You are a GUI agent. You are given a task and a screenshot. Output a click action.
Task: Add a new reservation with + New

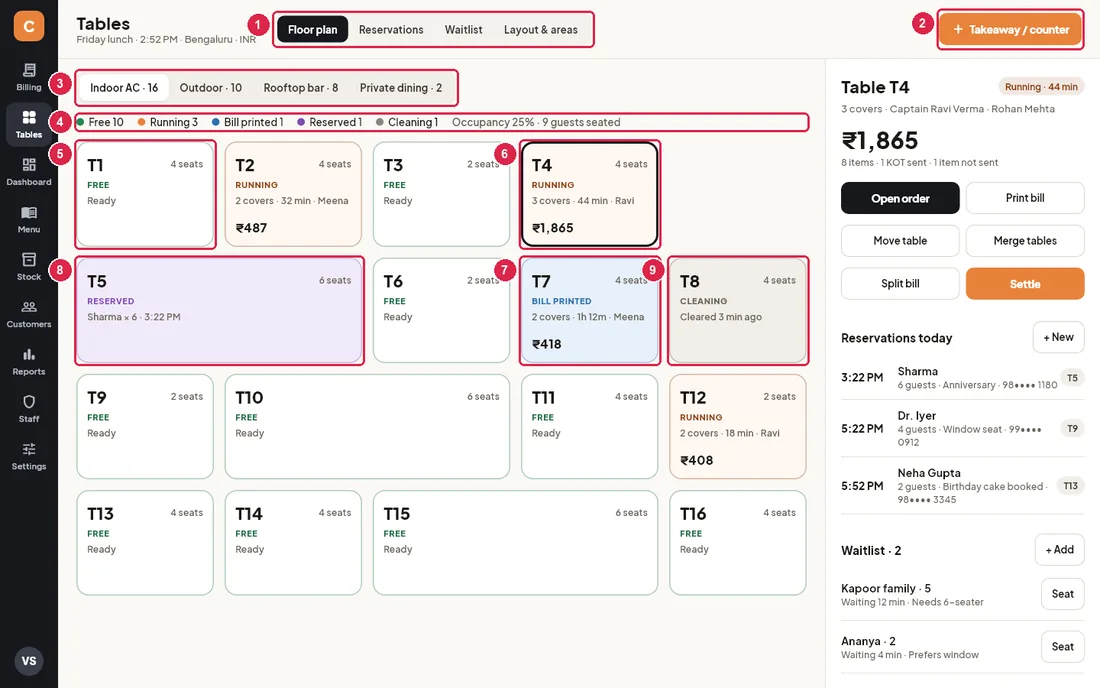pos(1058,337)
